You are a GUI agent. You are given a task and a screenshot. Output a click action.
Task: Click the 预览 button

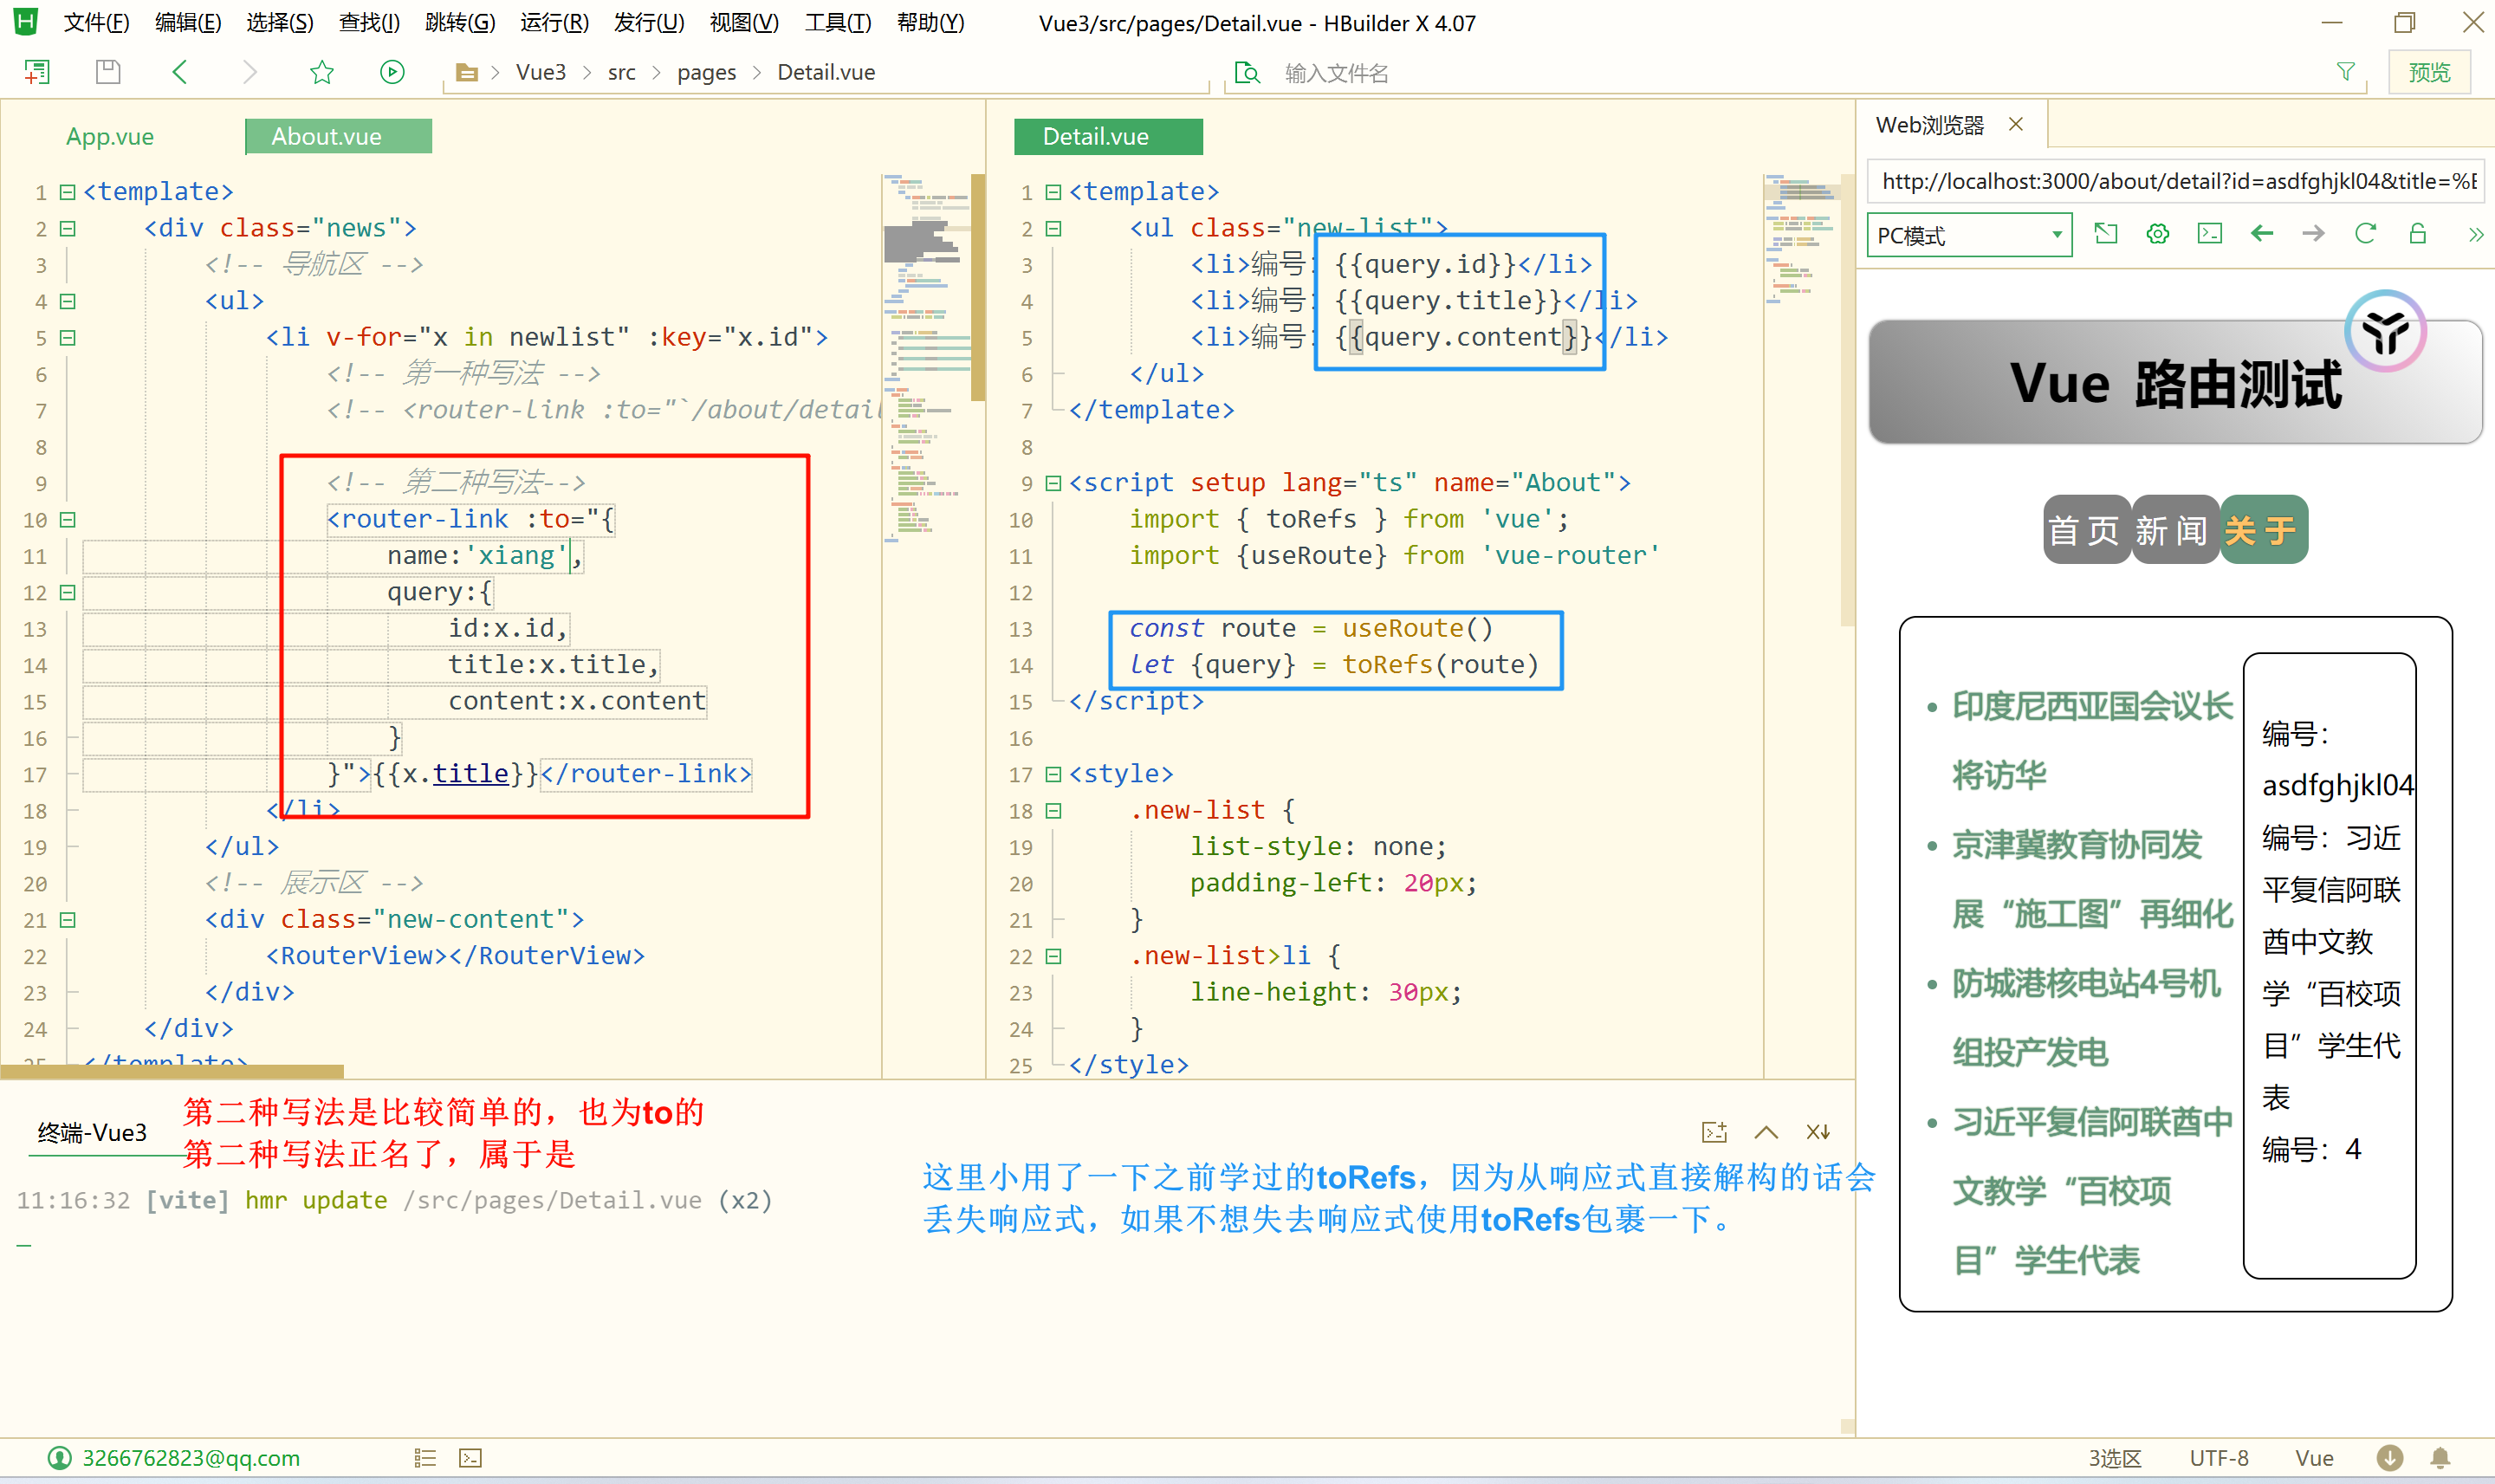click(2429, 72)
